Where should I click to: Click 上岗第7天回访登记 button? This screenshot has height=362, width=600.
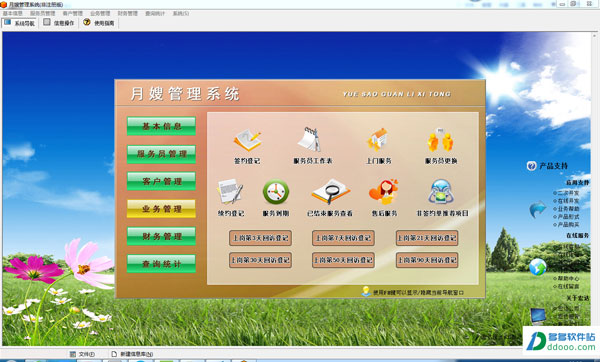pyautogui.click(x=343, y=238)
